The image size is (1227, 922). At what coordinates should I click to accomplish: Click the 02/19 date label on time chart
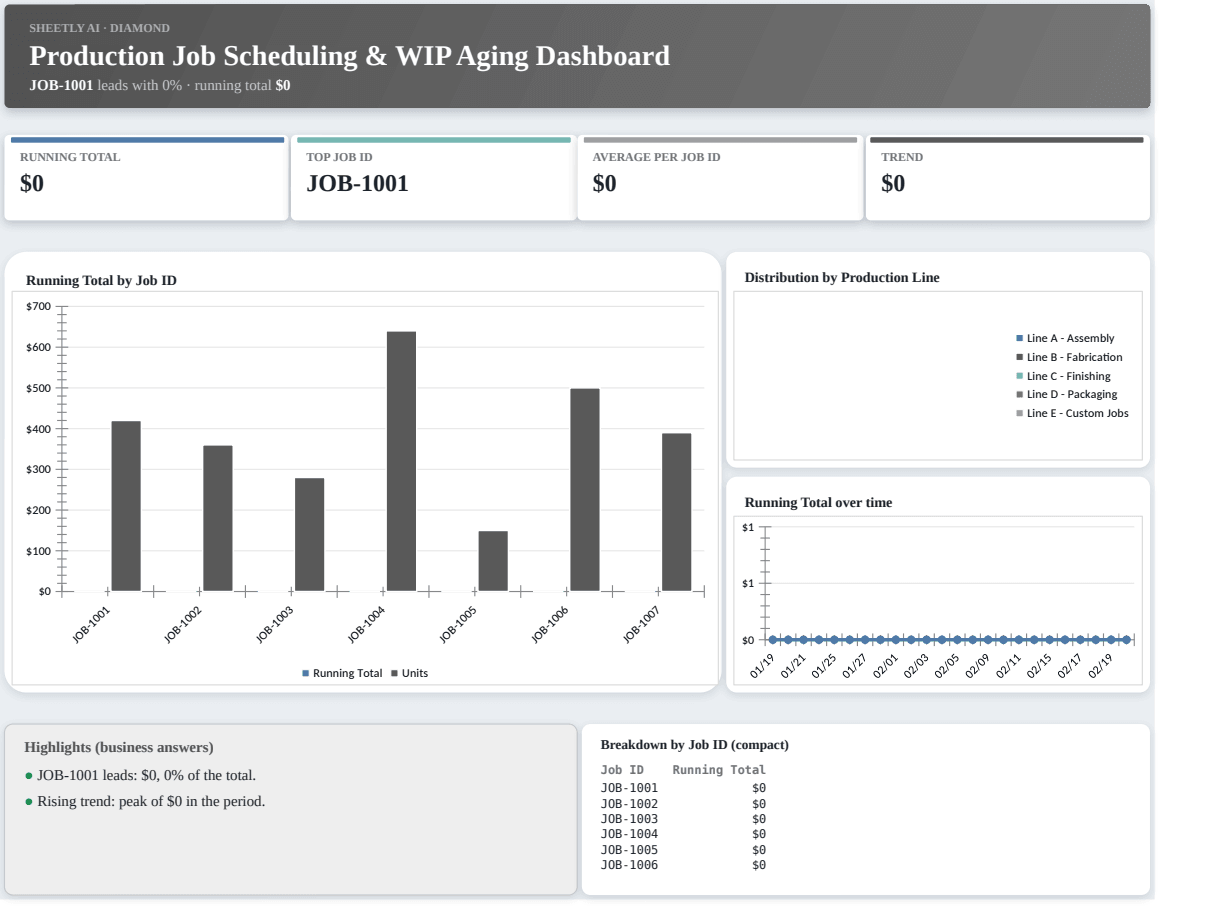pos(1102,665)
